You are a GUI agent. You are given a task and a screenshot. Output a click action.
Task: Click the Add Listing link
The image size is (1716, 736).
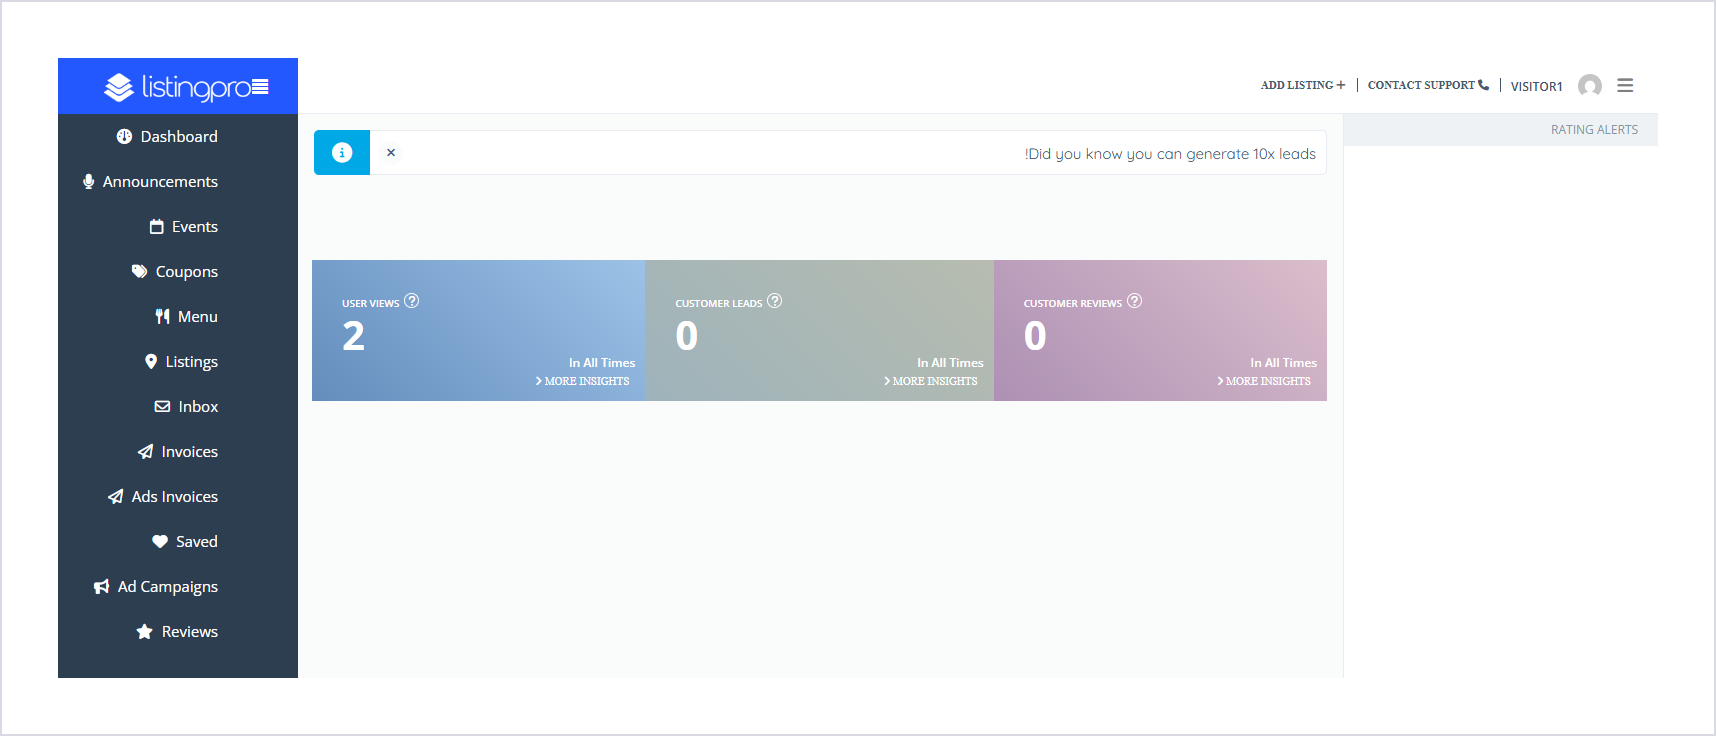[x=1303, y=86]
